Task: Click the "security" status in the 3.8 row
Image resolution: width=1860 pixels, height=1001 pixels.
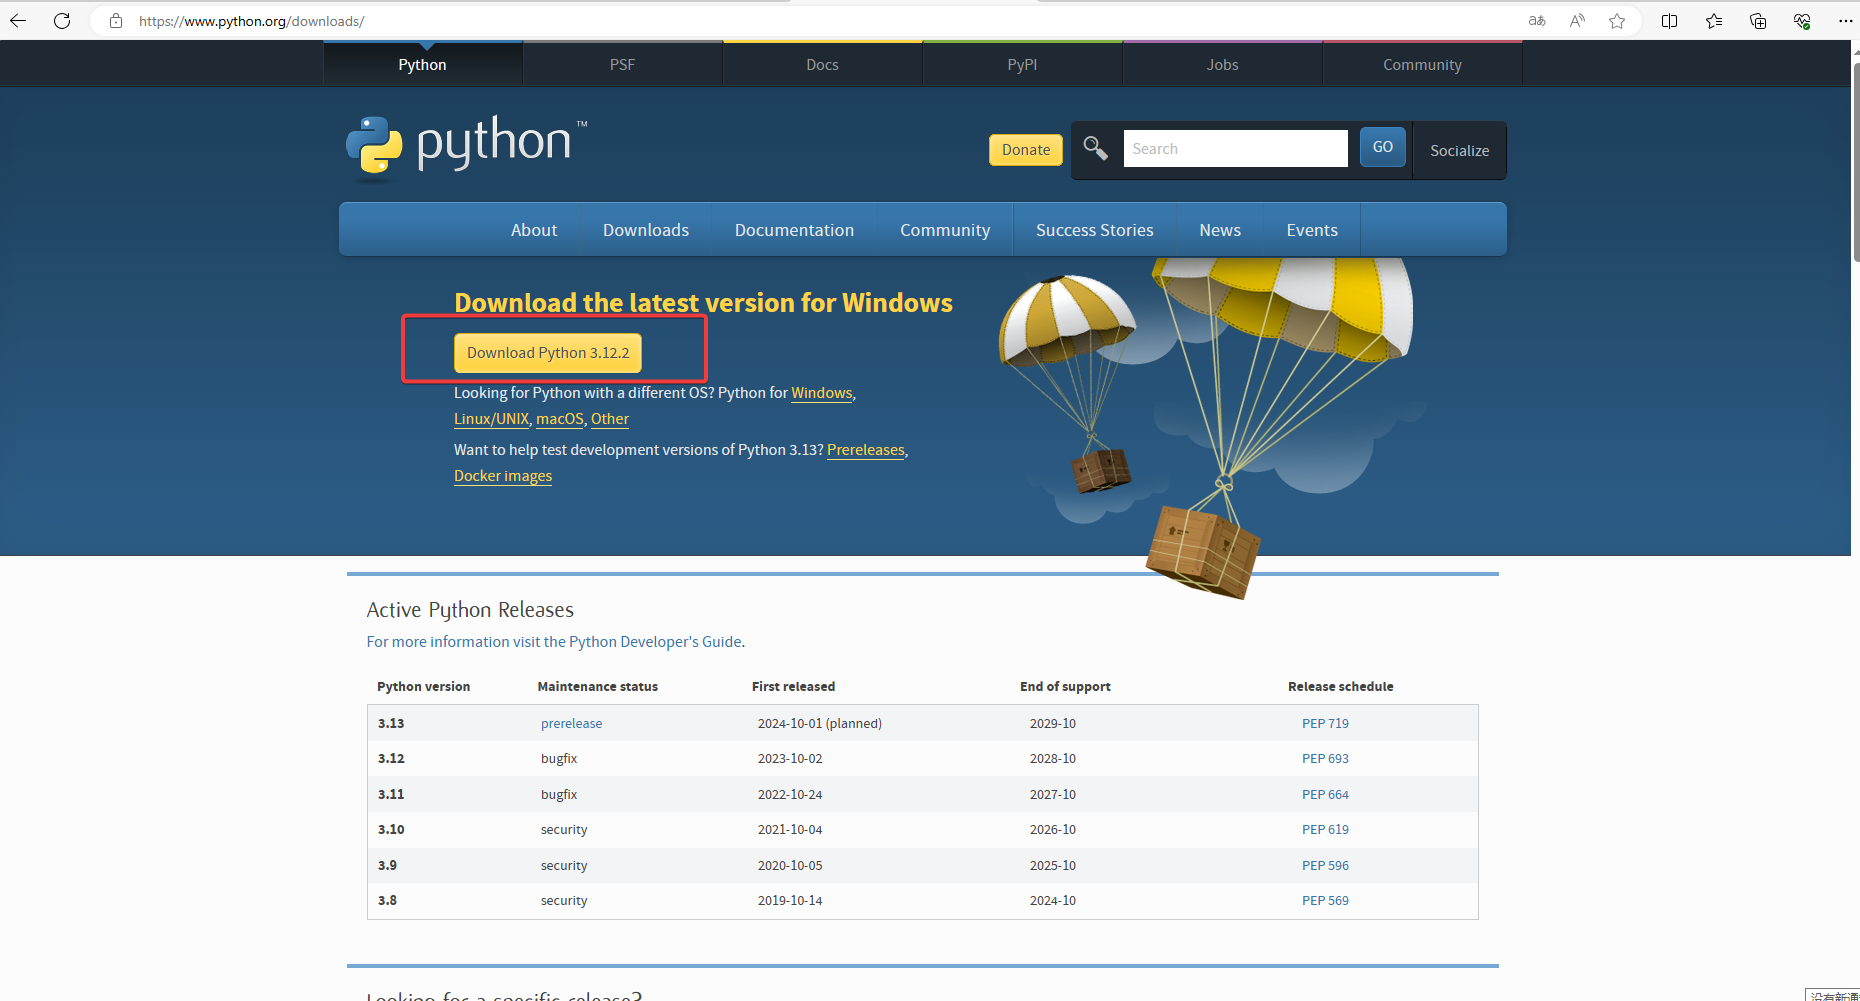Action: coord(564,900)
